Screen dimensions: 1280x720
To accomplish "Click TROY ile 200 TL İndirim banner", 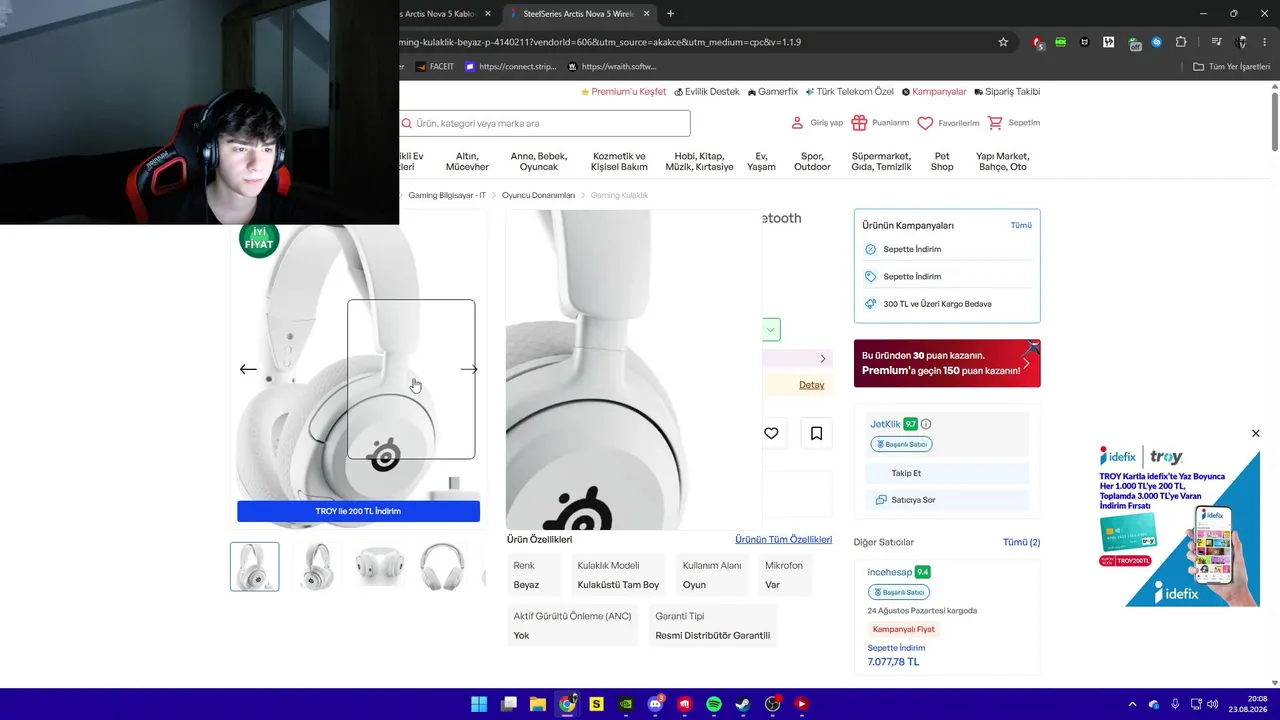I will click(358, 511).
